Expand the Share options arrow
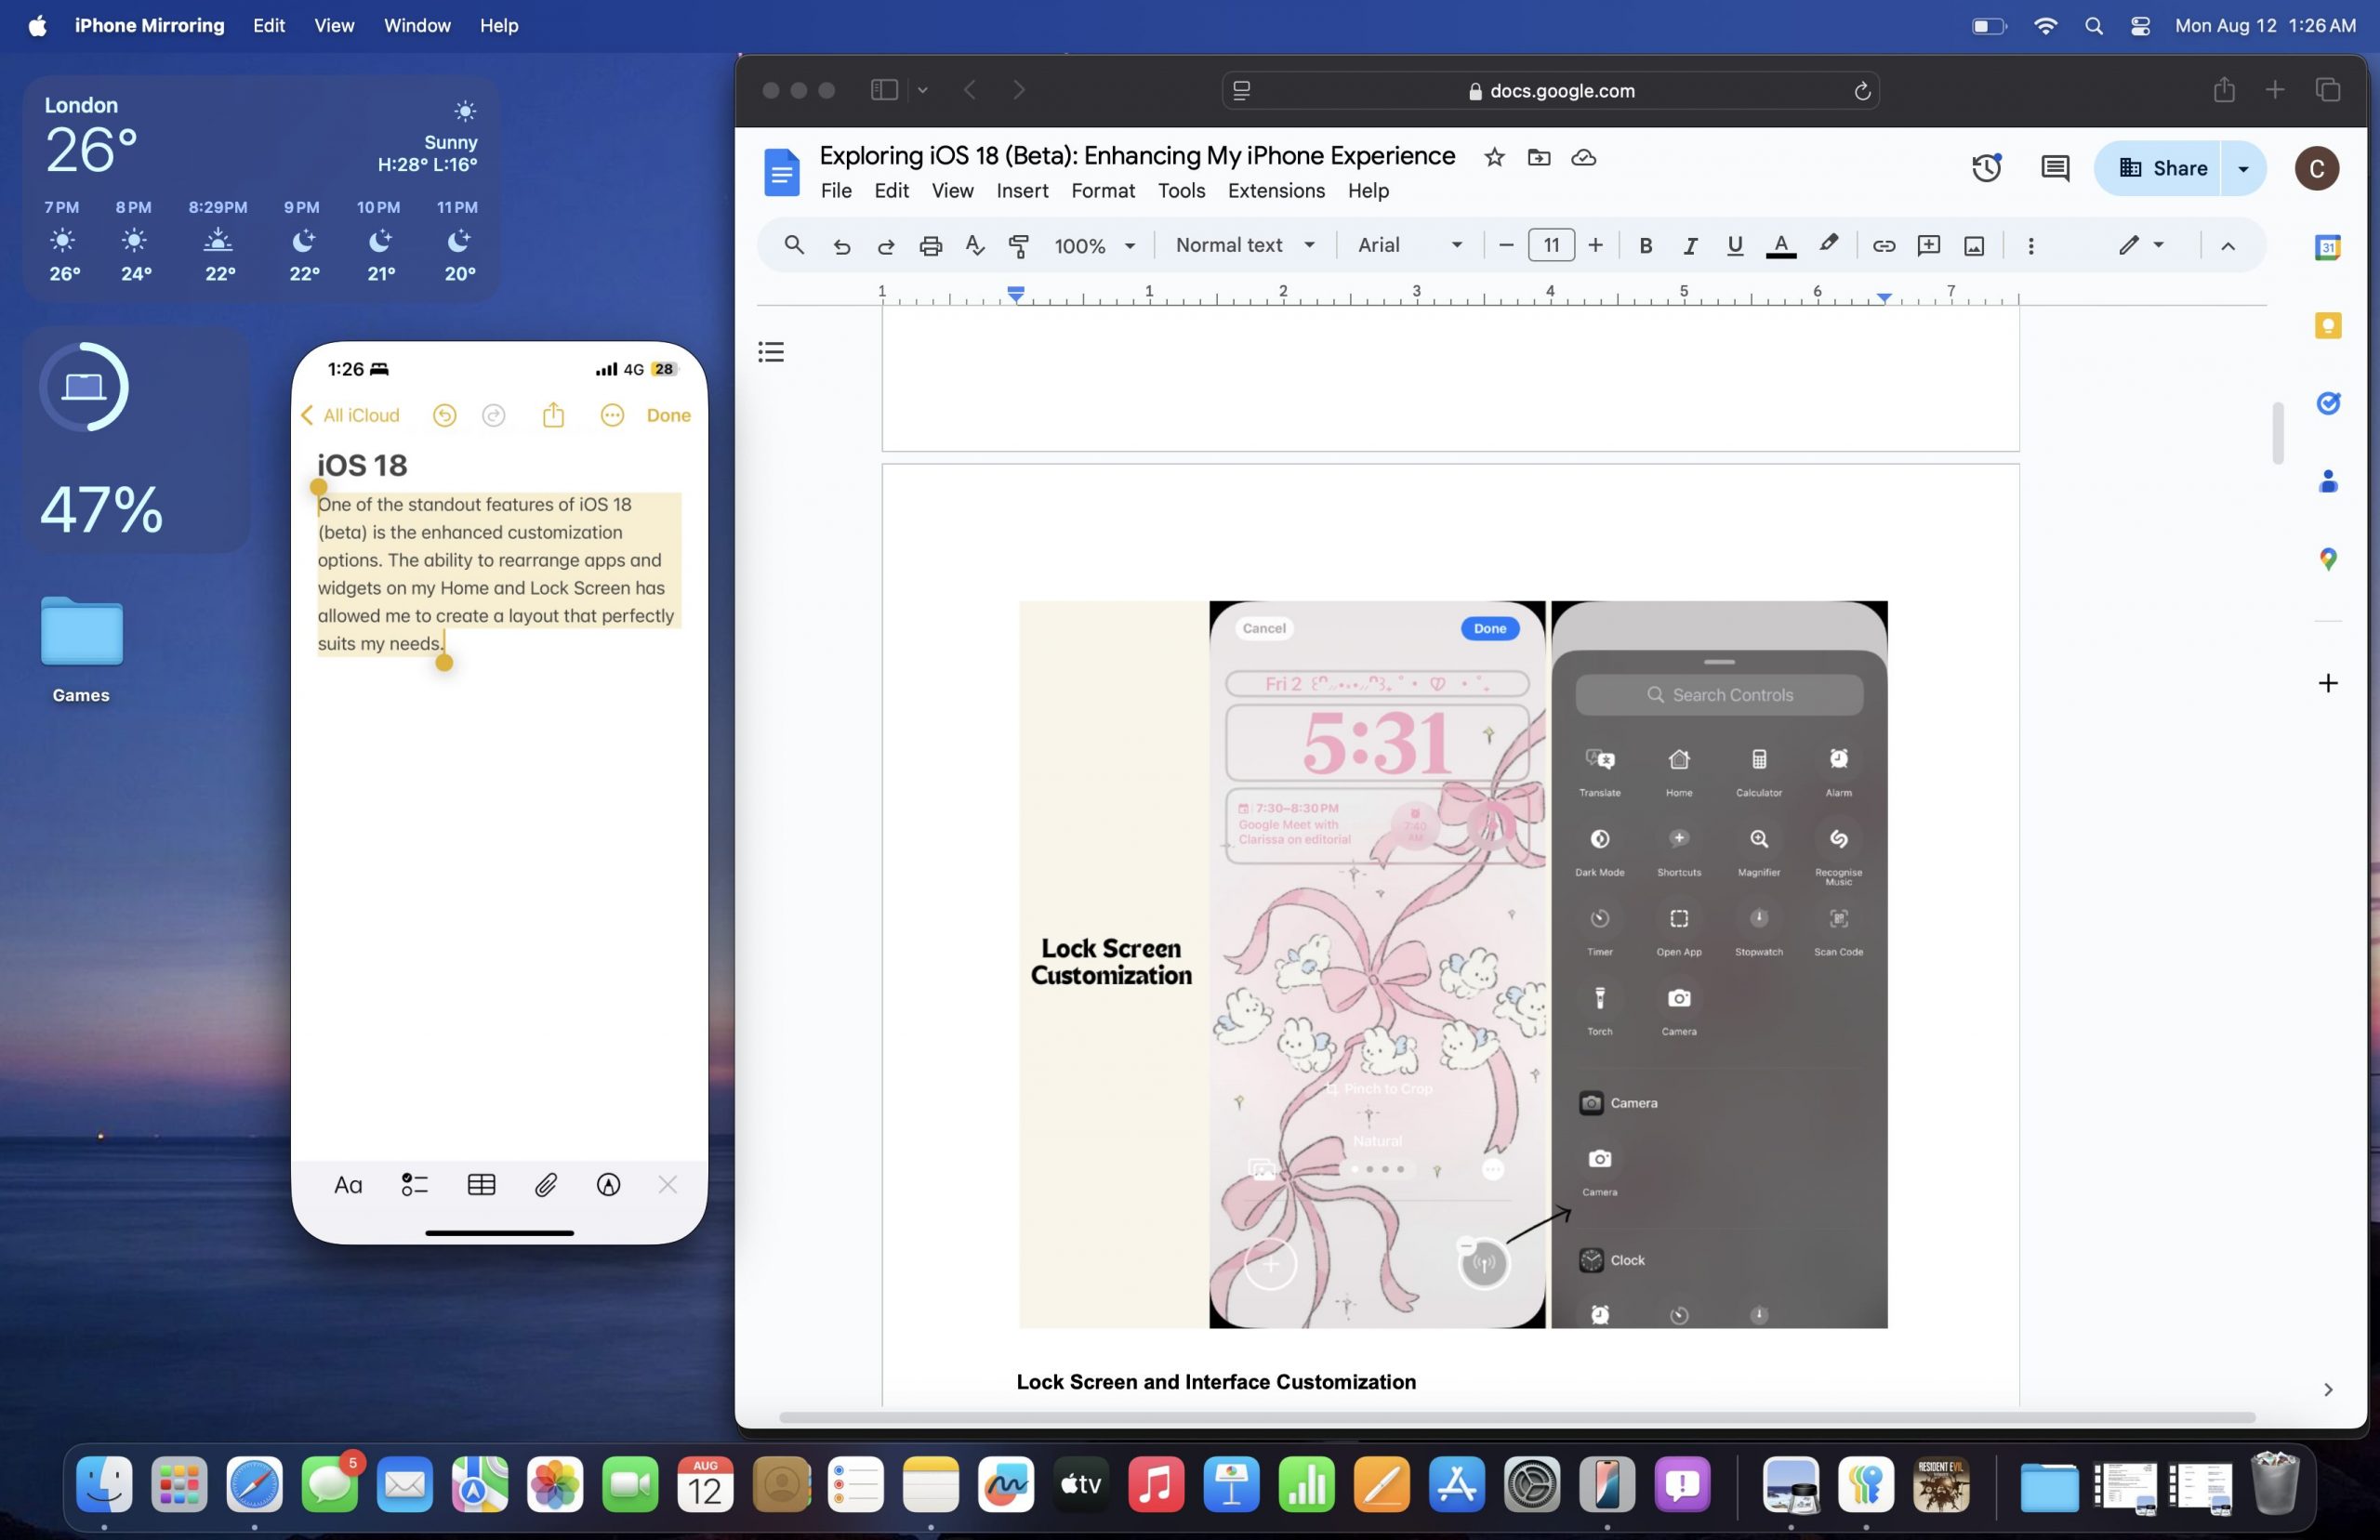Image resolution: width=2380 pixels, height=1540 pixels. (x=2243, y=168)
